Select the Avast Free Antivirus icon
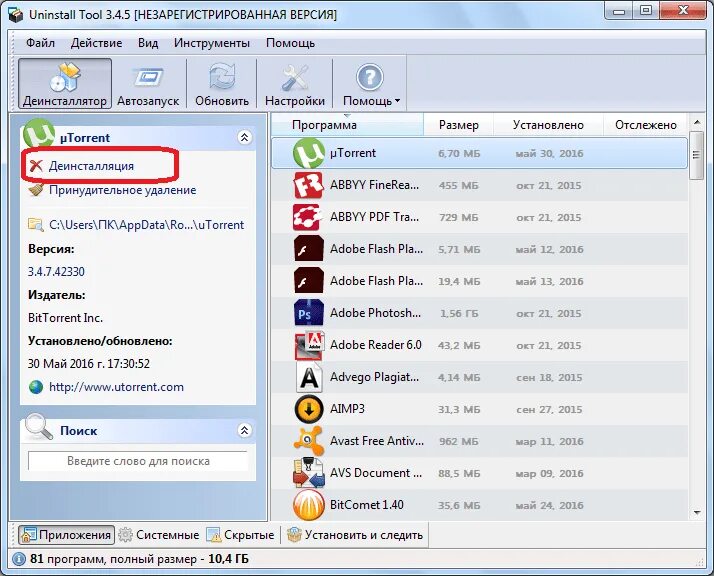Viewport: 714px width, 576px height. pos(309,441)
